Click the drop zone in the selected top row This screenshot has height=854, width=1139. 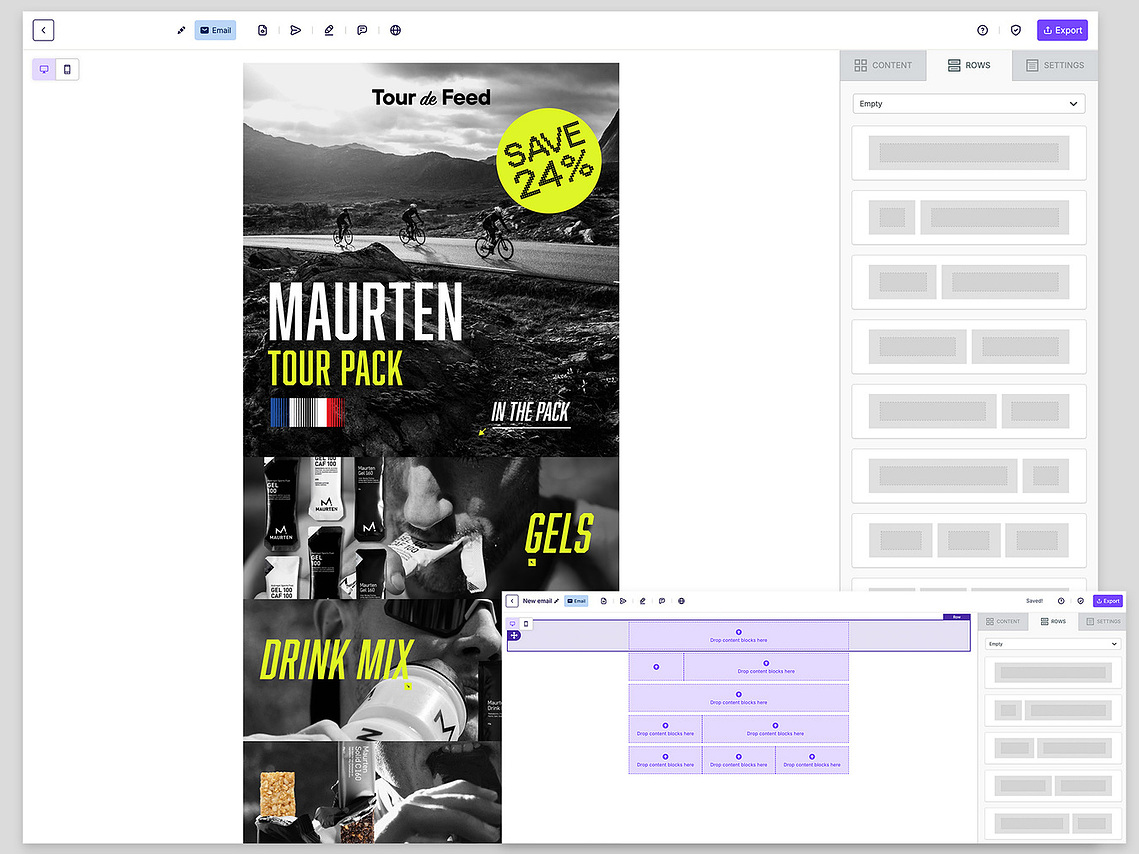pos(739,636)
